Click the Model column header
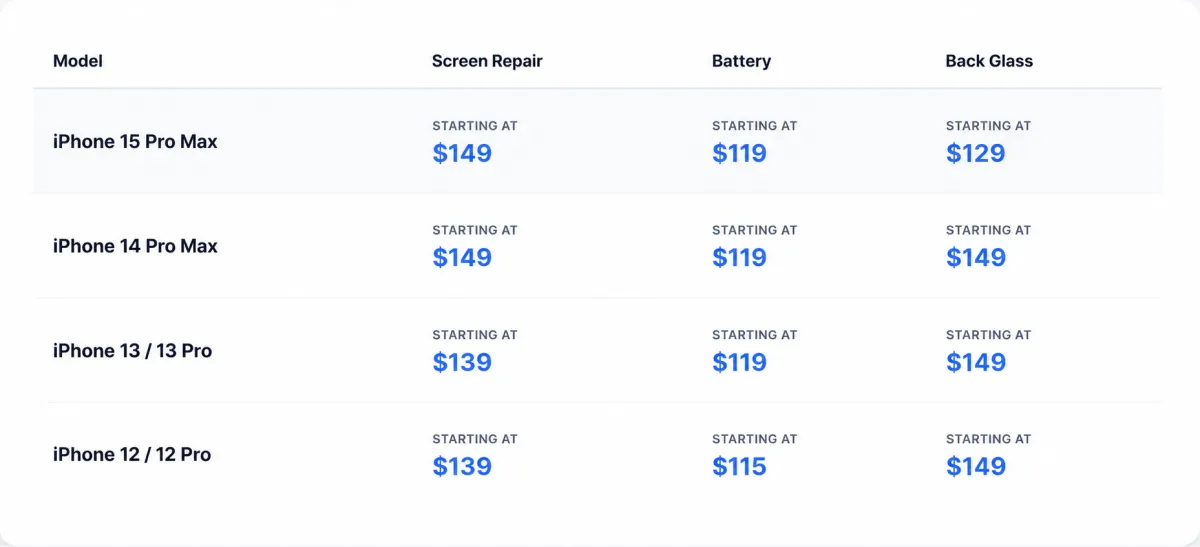Screen dimensions: 1200x547 [78, 61]
